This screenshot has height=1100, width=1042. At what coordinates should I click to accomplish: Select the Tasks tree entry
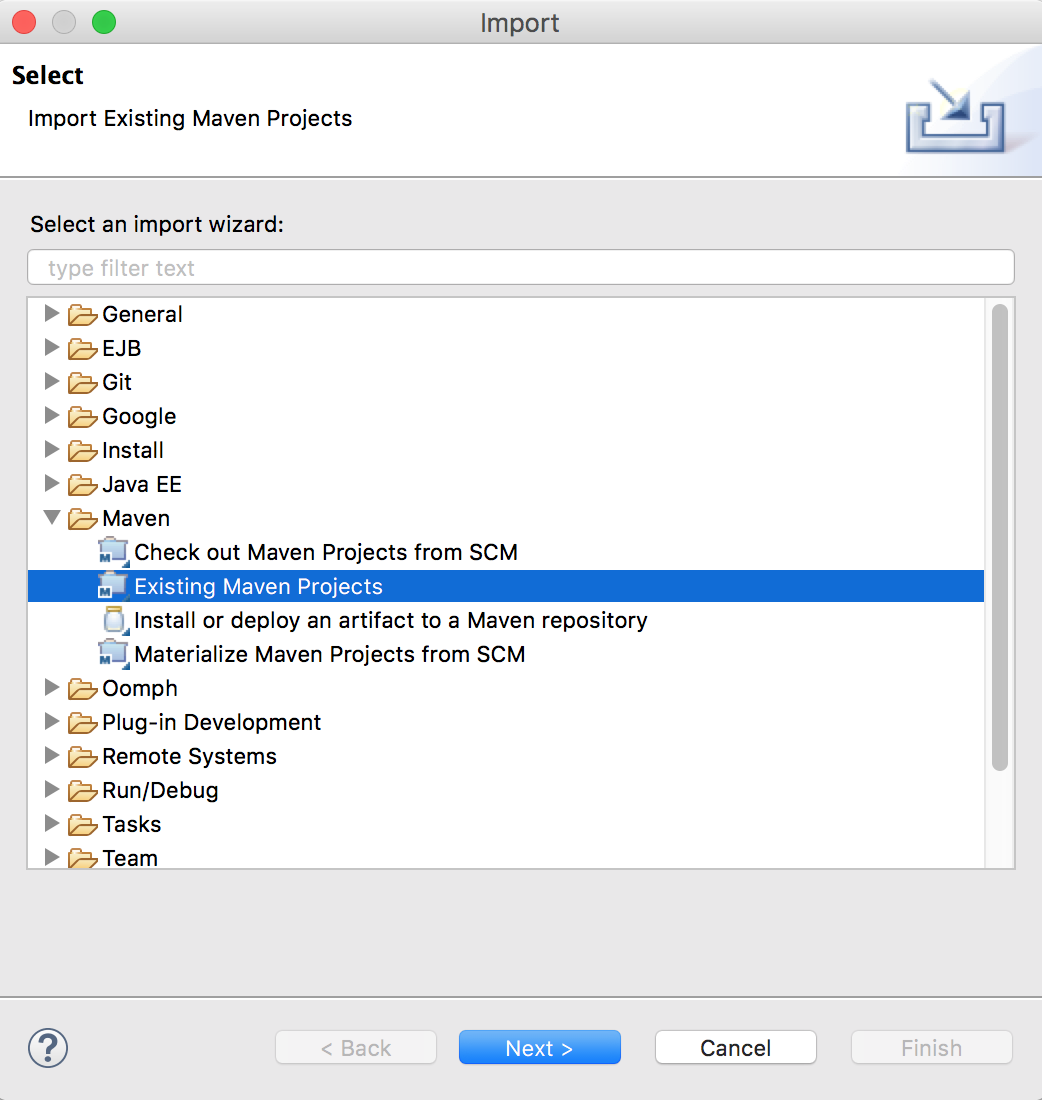pos(132,824)
